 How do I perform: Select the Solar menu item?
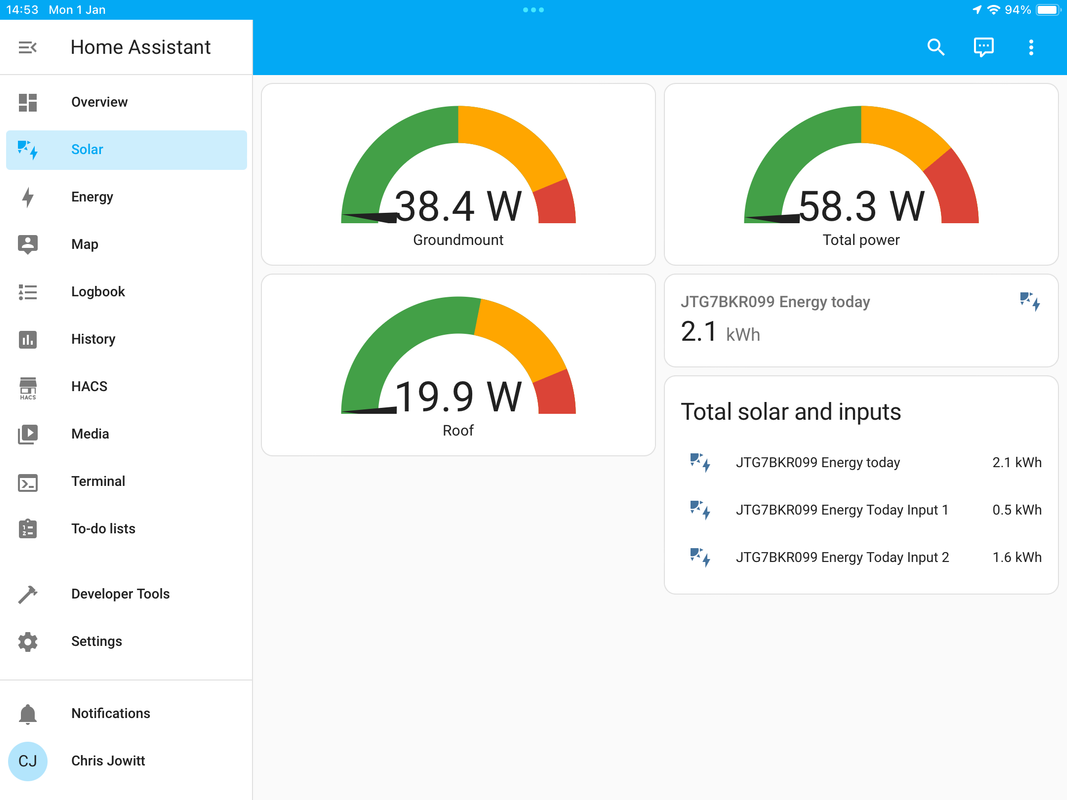127,150
